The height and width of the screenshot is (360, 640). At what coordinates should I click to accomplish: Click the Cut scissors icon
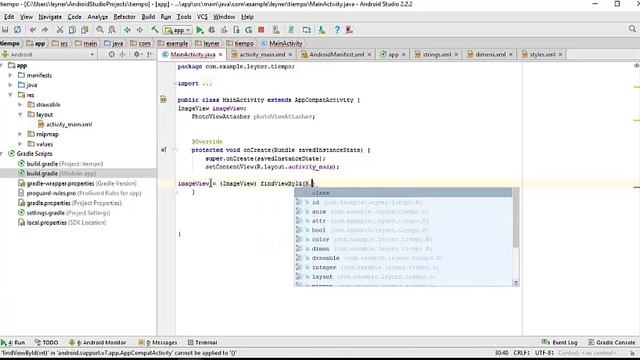click(60, 30)
